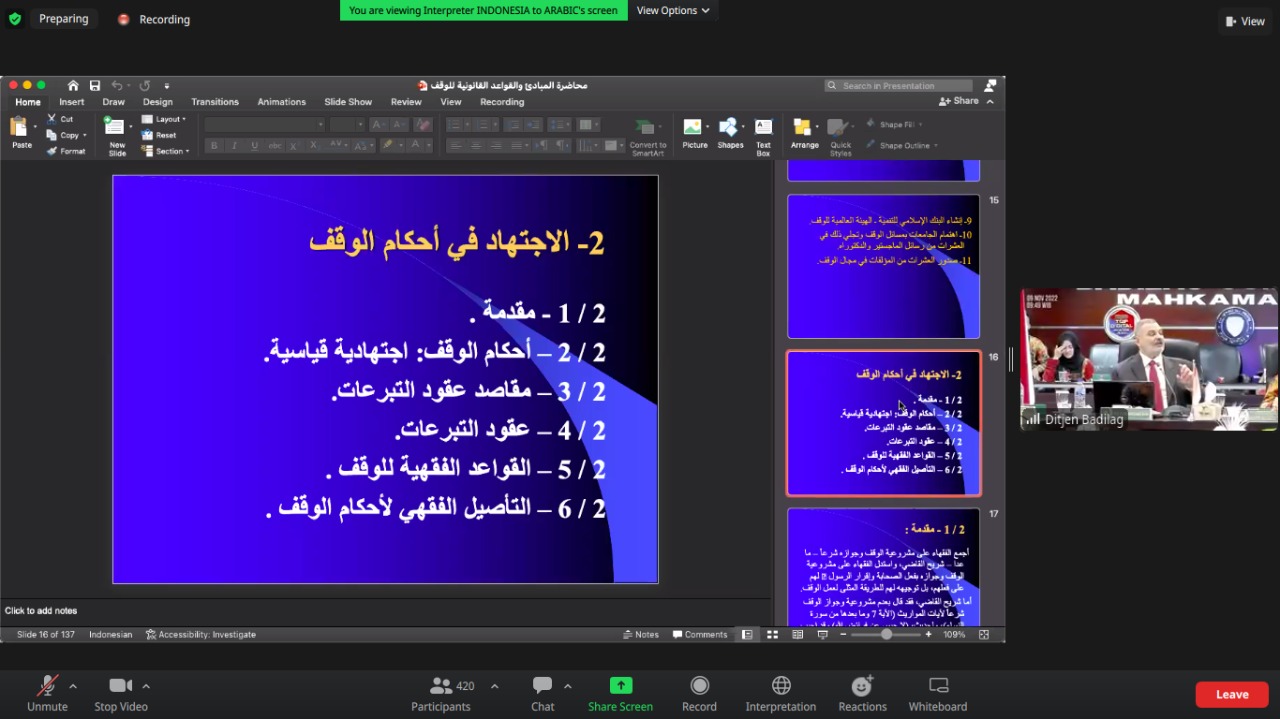Click the Redo arrow icon
The height and width of the screenshot is (719, 1280).
coord(145,86)
